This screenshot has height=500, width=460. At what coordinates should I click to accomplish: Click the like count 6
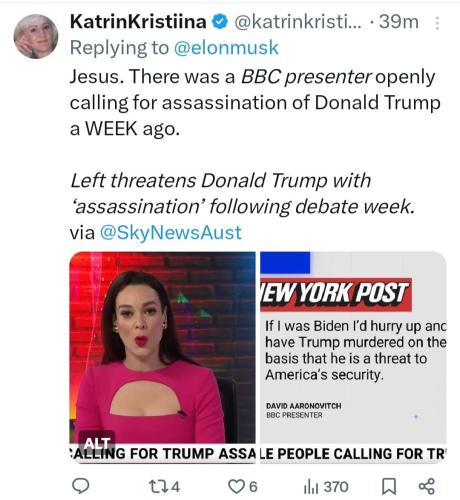pyautogui.click(x=253, y=487)
